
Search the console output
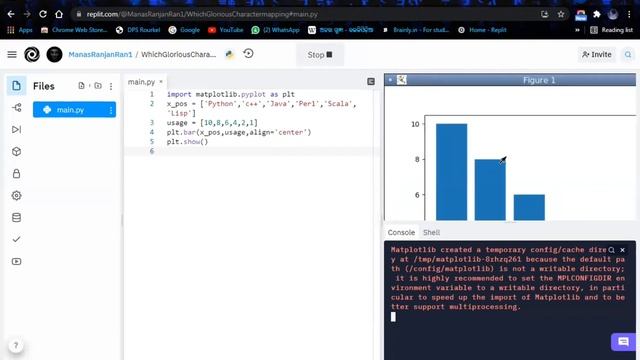point(611,250)
